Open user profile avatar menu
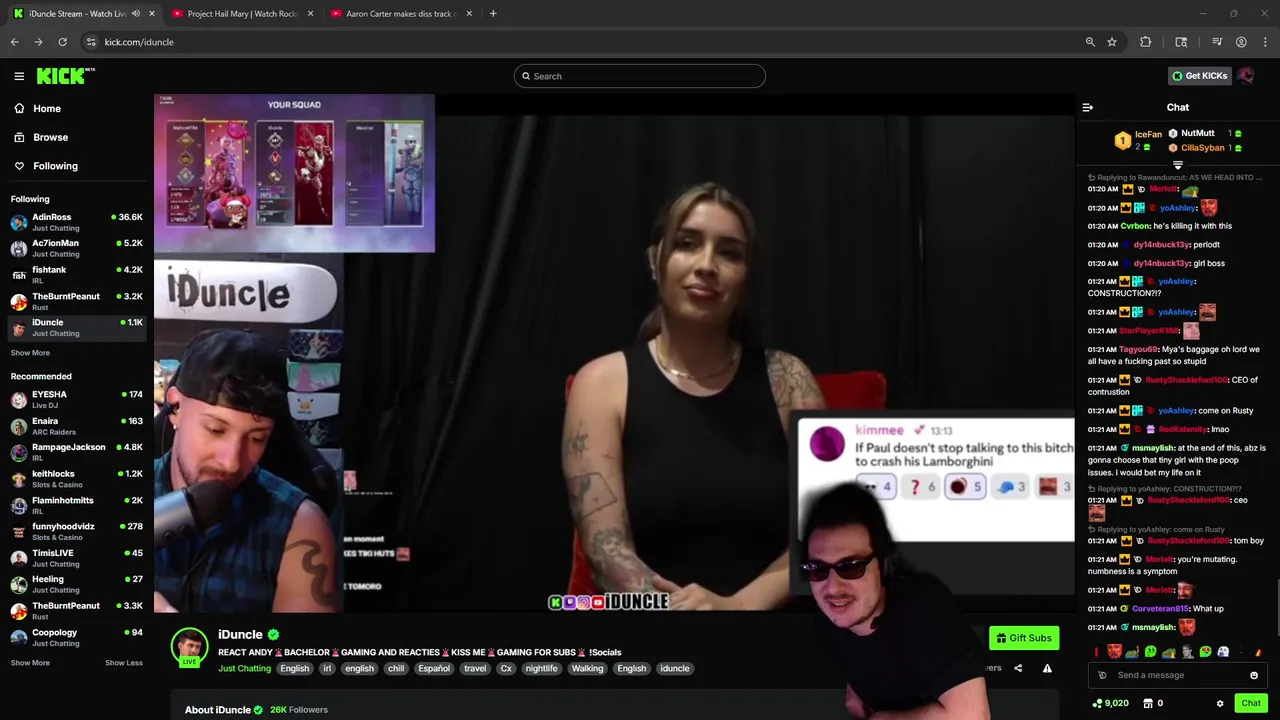 pos(1246,76)
